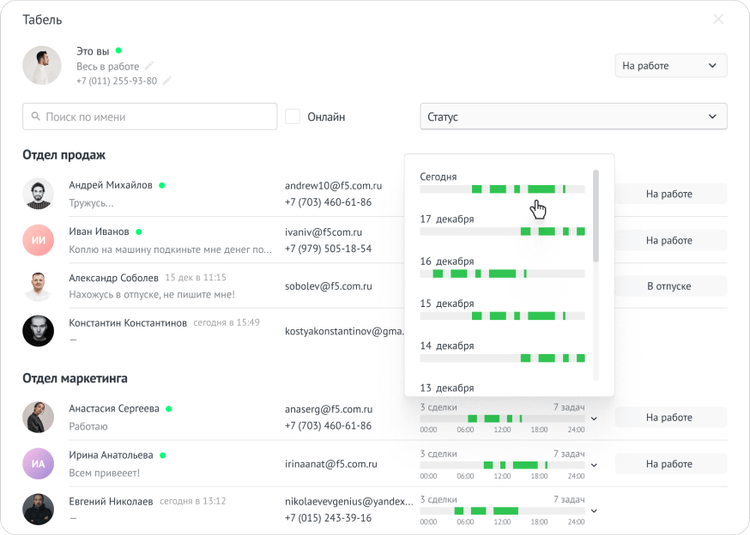Click the Сегодня activity timeline bar
The image size is (750, 535).
[x=502, y=189]
